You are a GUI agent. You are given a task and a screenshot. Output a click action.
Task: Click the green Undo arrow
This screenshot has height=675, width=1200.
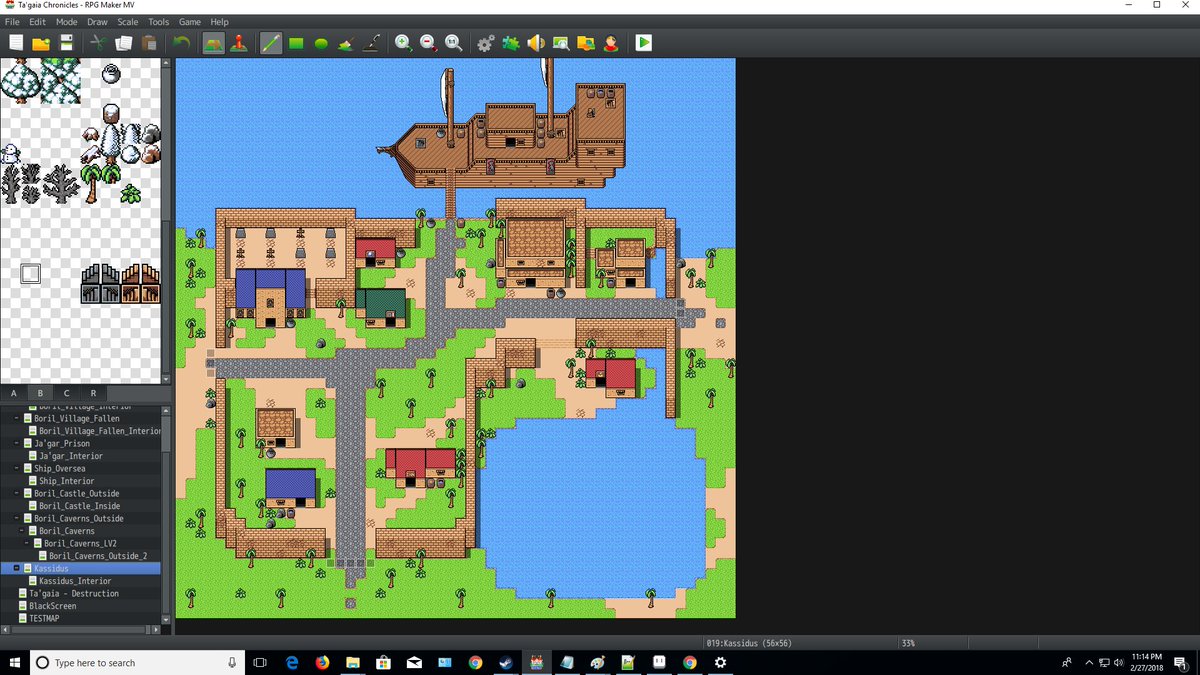pyautogui.click(x=181, y=43)
